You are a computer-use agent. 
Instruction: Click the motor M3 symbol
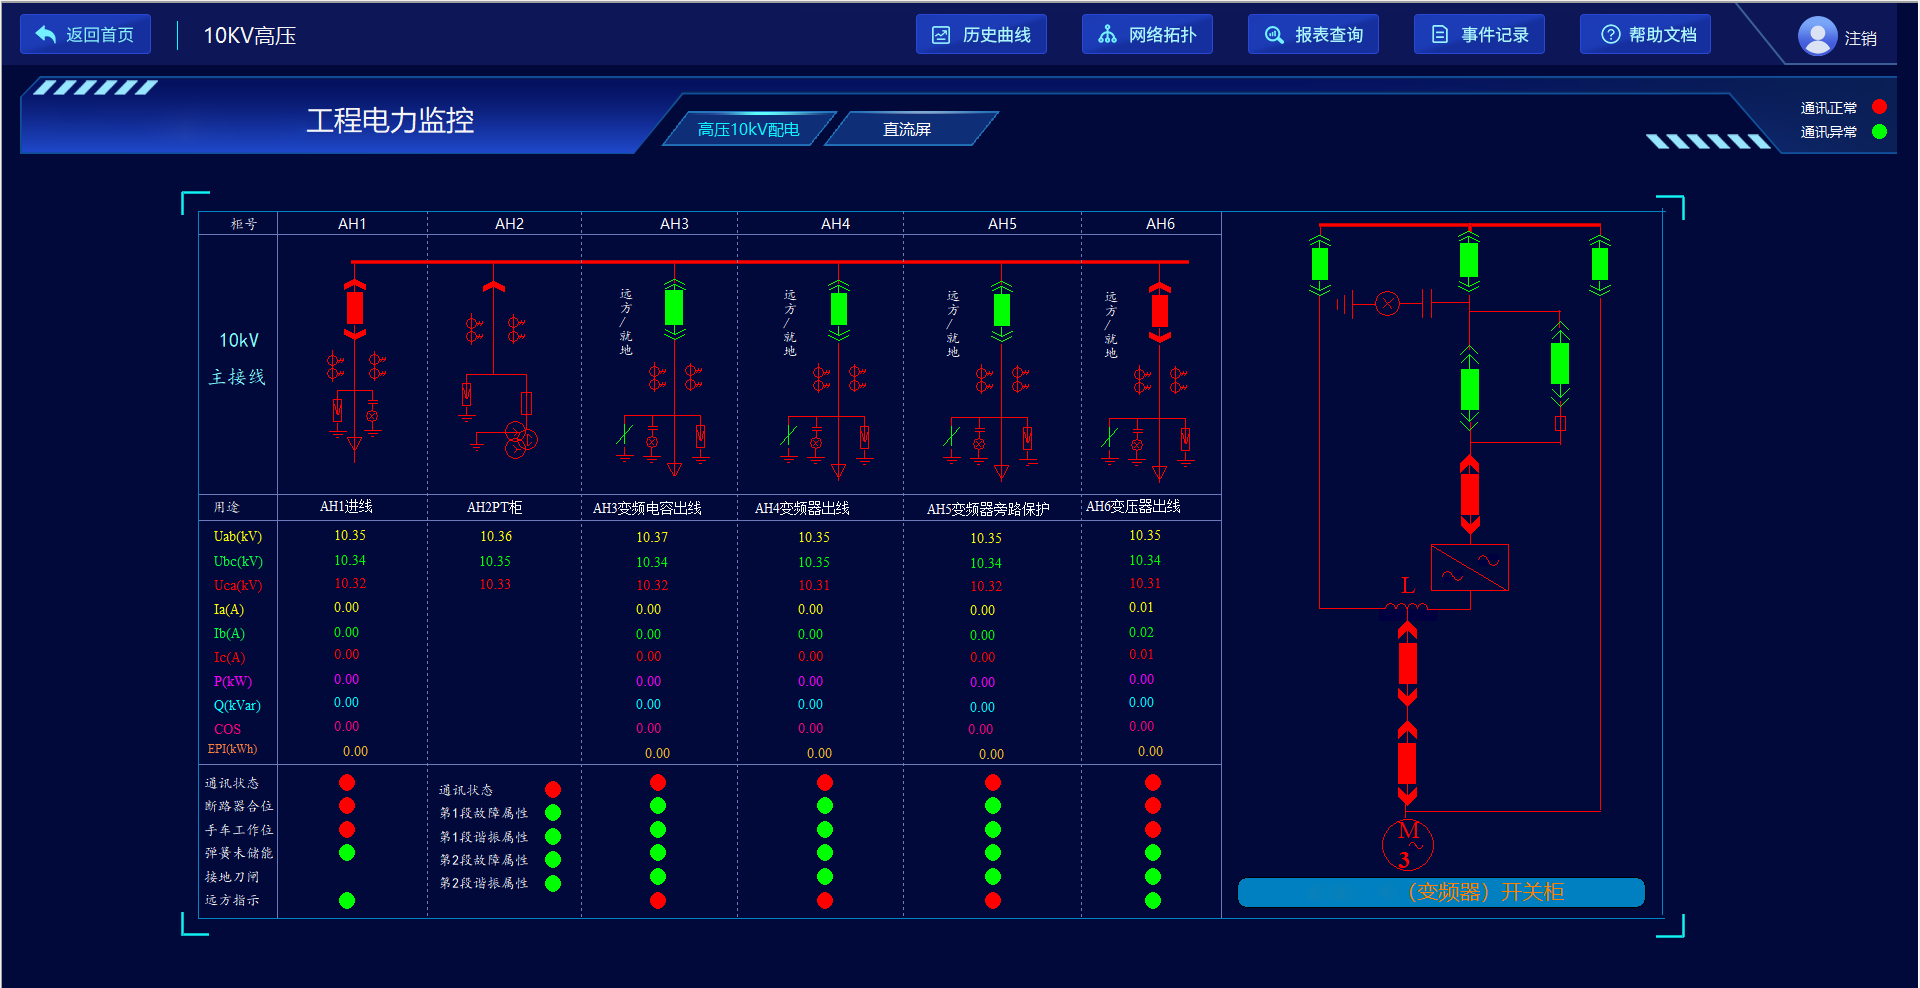[x=1407, y=845]
